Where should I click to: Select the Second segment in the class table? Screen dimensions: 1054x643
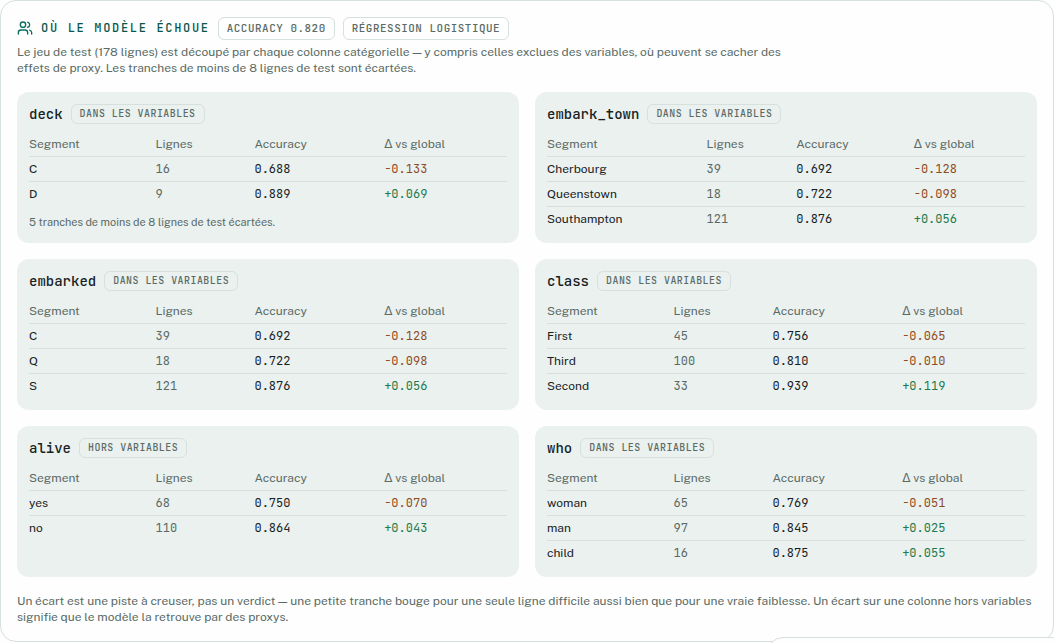point(568,386)
